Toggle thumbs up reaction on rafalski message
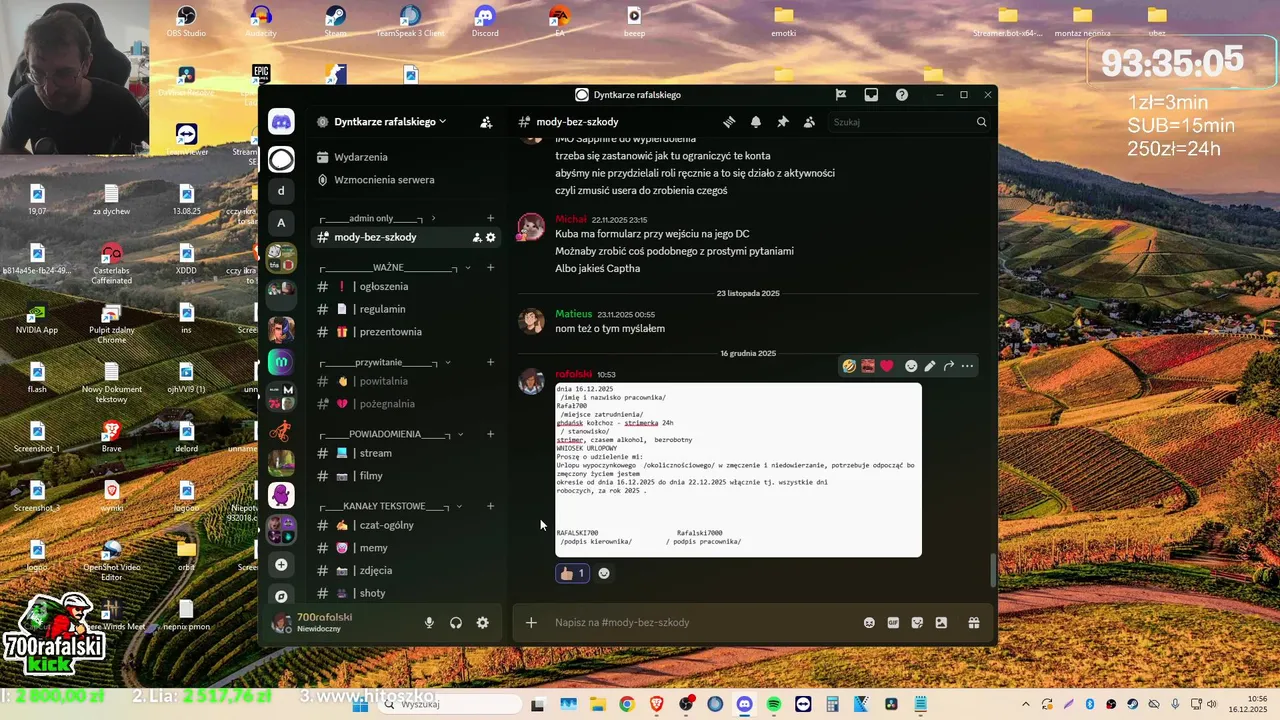The width and height of the screenshot is (1280, 720). click(x=572, y=573)
